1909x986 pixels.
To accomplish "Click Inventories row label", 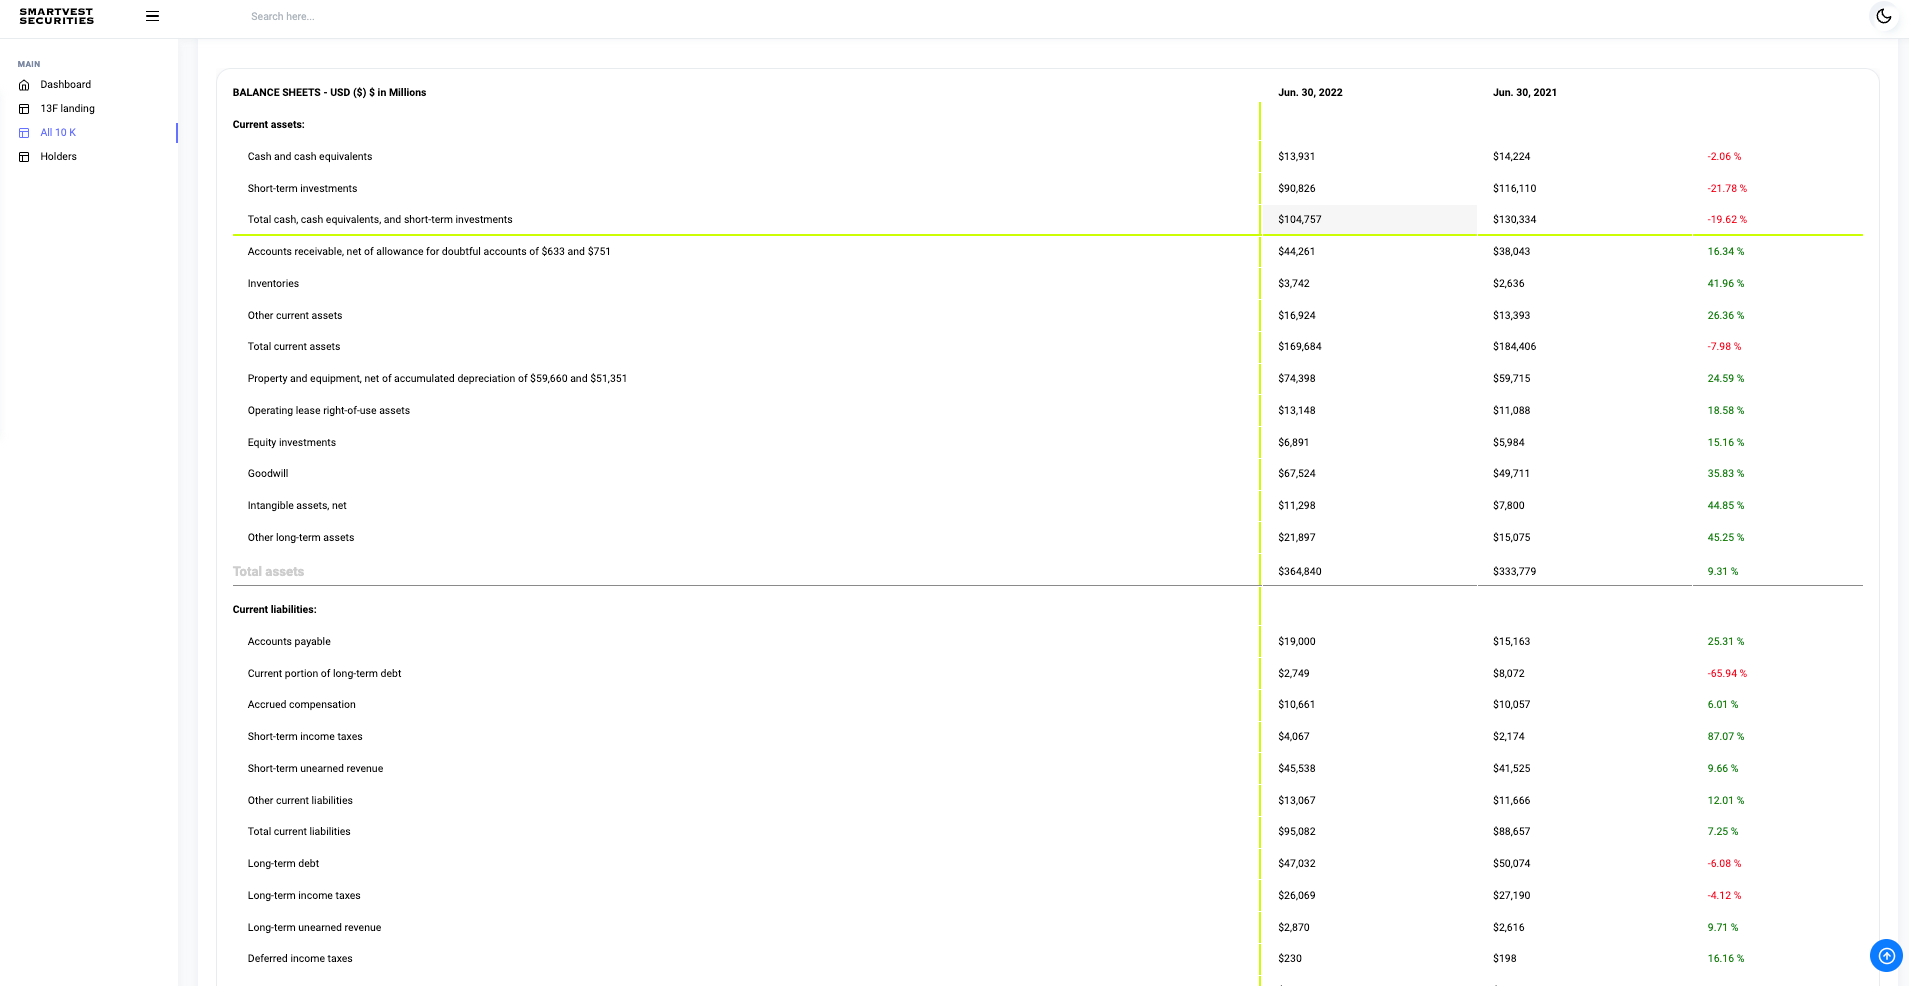I will click(273, 284).
